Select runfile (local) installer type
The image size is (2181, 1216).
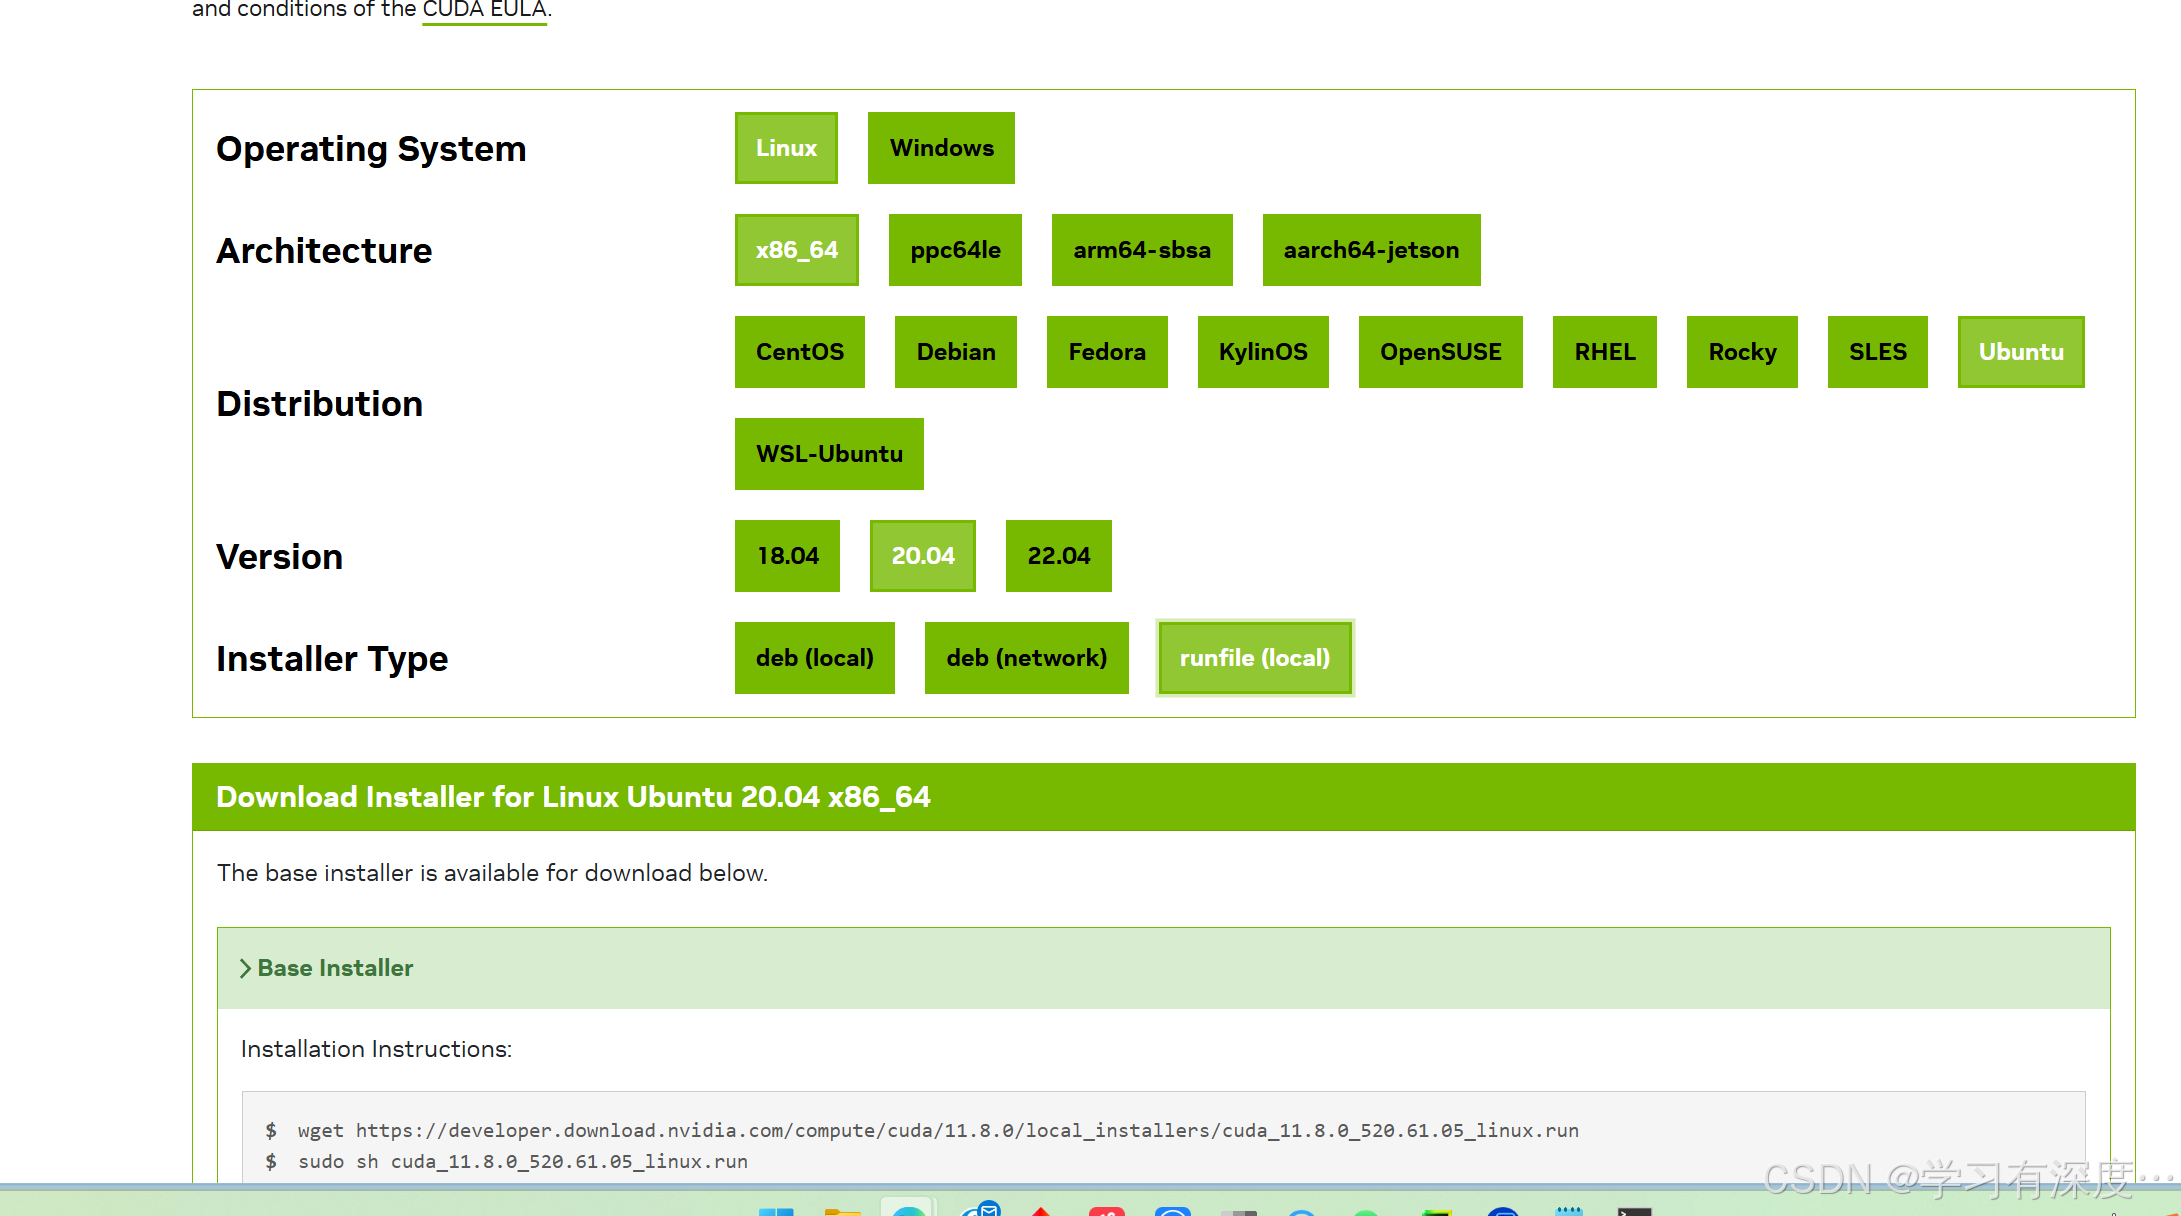coord(1255,658)
